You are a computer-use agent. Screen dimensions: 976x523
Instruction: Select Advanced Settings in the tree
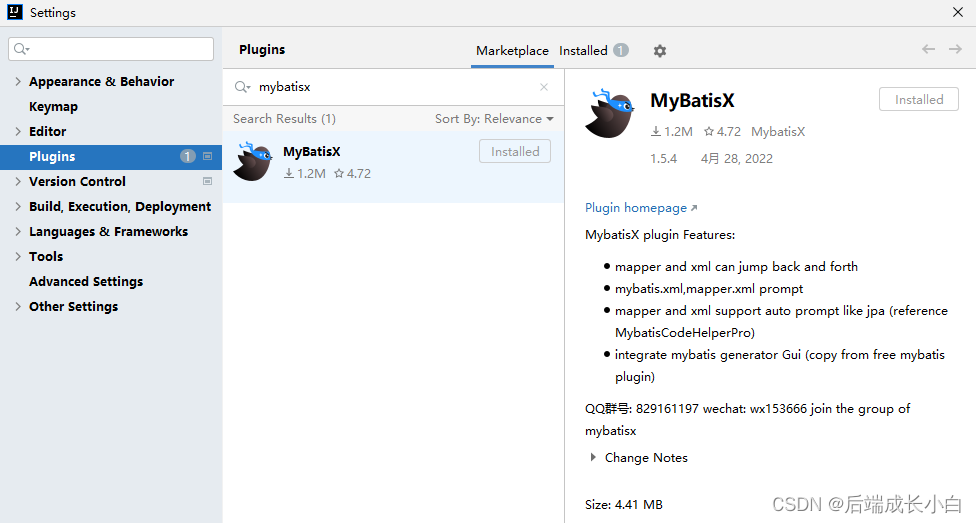[86, 281]
